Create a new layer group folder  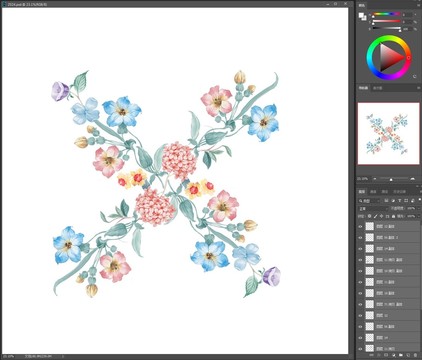[401, 356]
